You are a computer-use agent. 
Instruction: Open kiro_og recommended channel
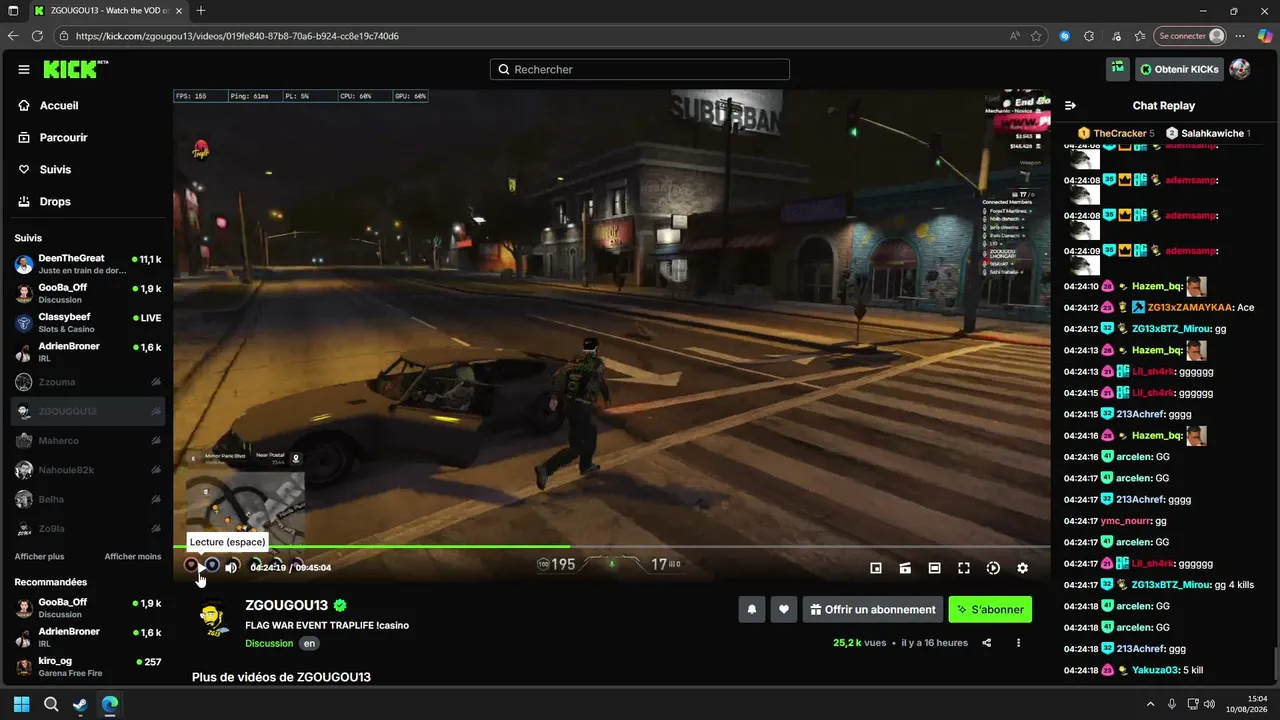tap(88, 667)
